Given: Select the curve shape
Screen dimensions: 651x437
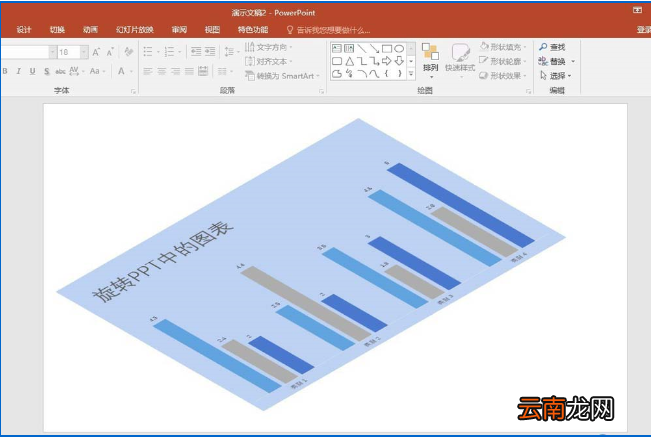Looking at the screenshot, I should tap(374, 74).
